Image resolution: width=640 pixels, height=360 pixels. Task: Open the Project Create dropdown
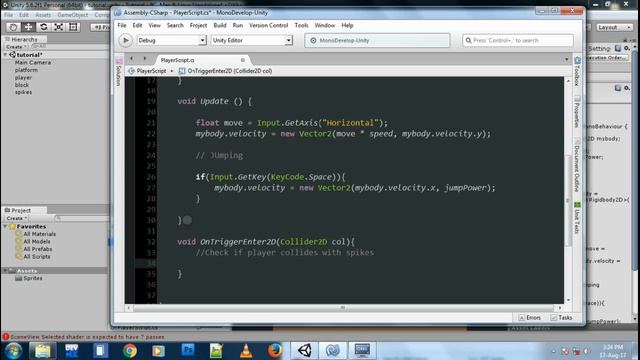pyautogui.click(x=16, y=218)
